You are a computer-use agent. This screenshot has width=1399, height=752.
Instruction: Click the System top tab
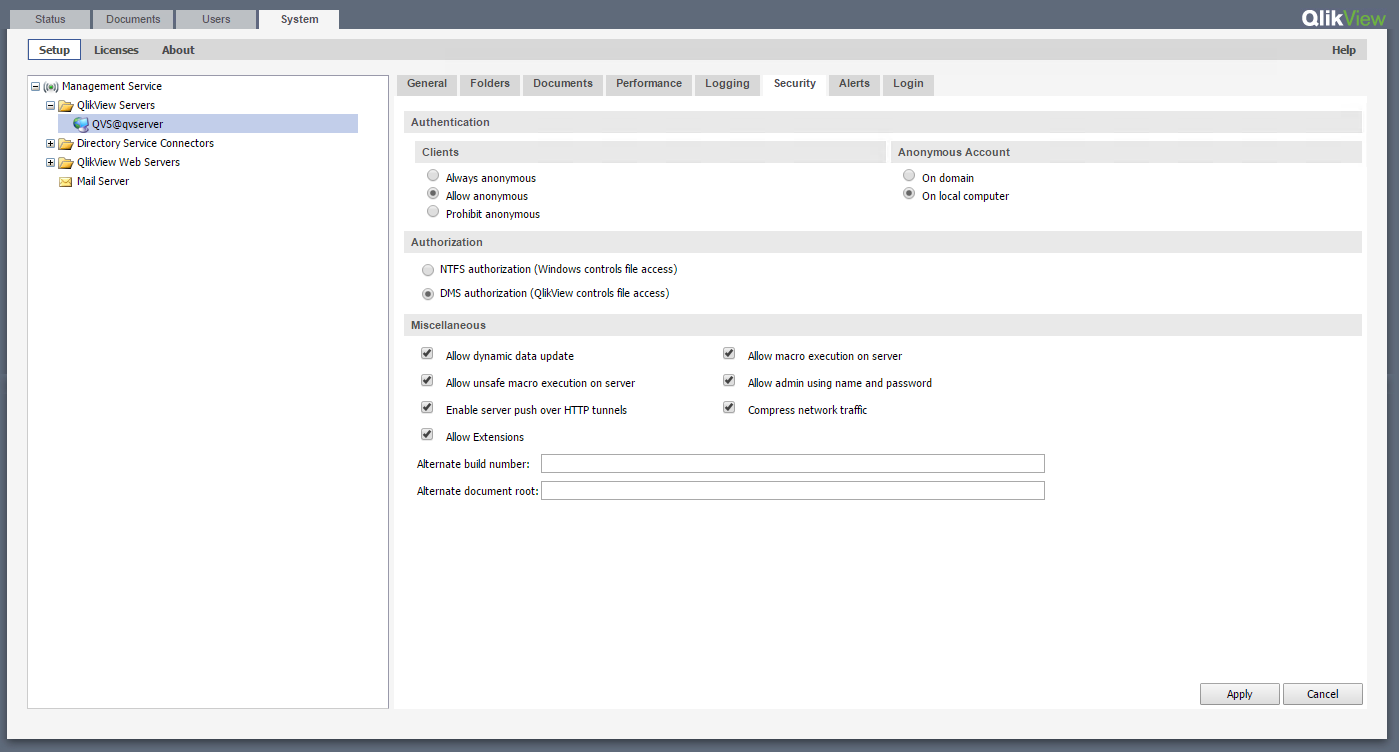tap(299, 19)
